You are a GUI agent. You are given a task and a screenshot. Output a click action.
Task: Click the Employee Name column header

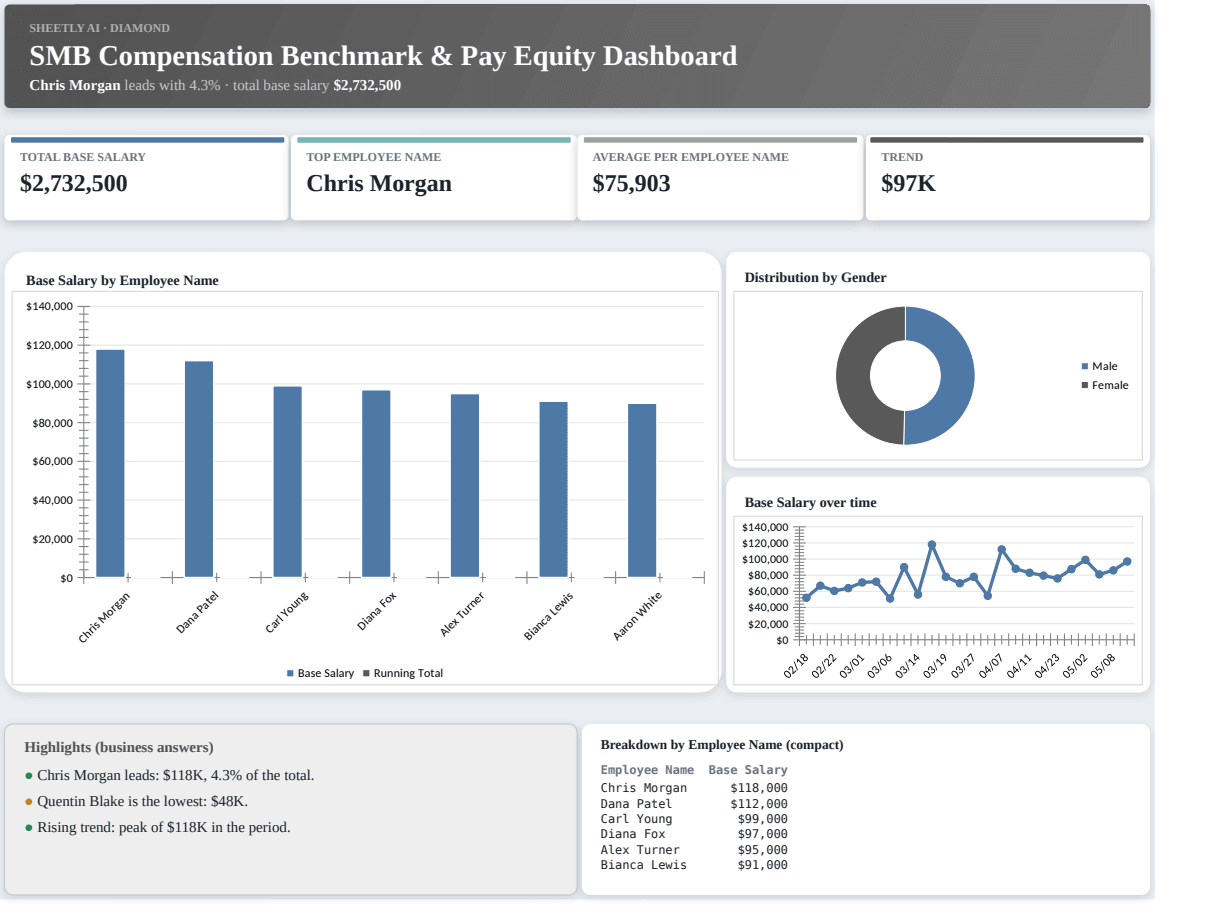point(647,770)
